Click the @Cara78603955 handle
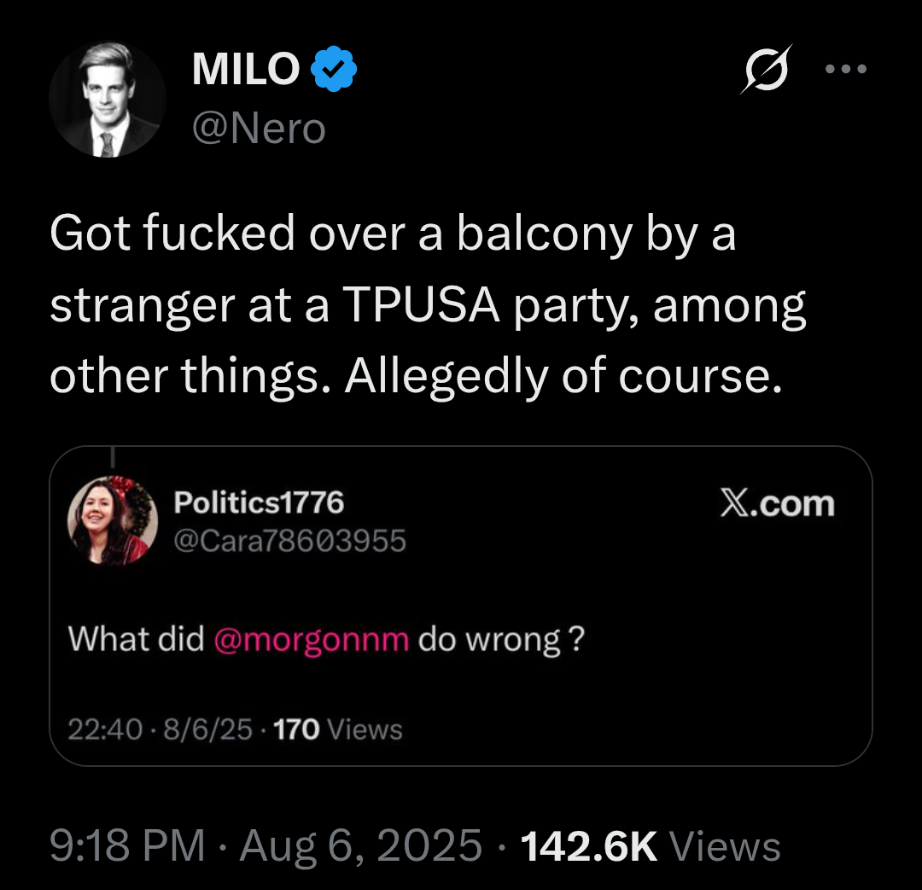The width and height of the screenshot is (922, 890). tap(290, 541)
